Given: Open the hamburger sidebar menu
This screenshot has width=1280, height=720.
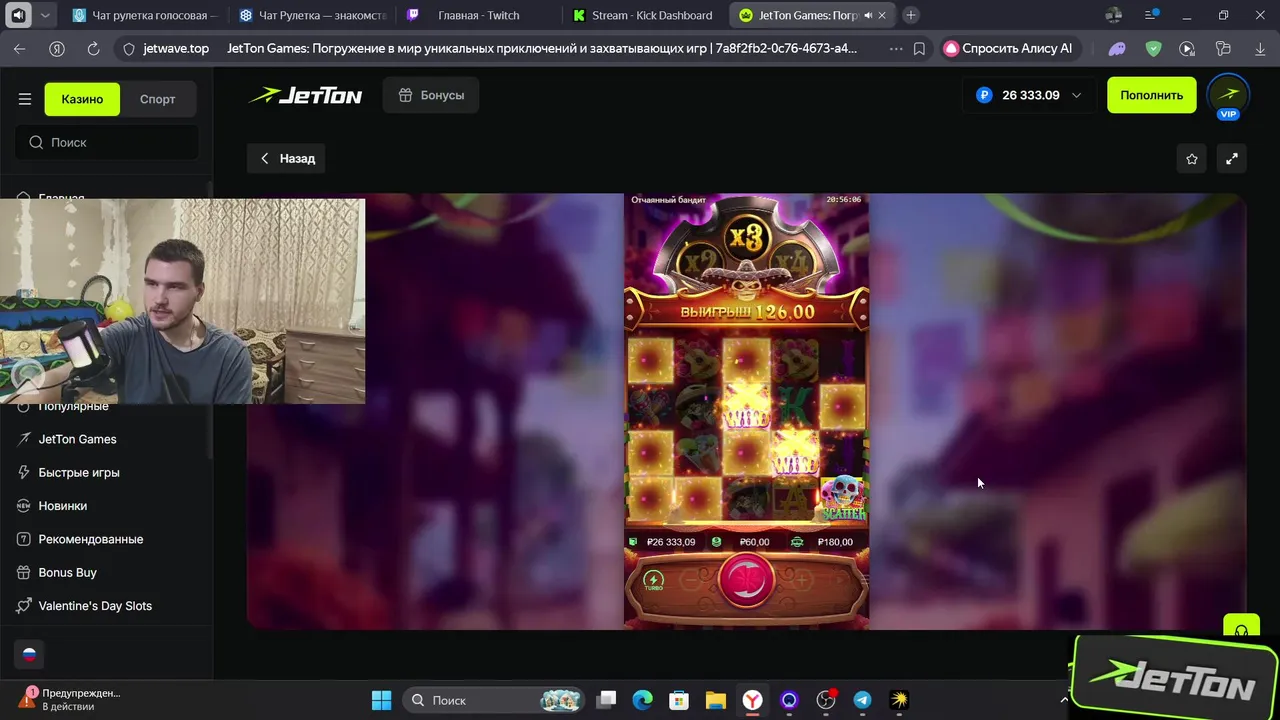Looking at the screenshot, I should (x=25, y=99).
